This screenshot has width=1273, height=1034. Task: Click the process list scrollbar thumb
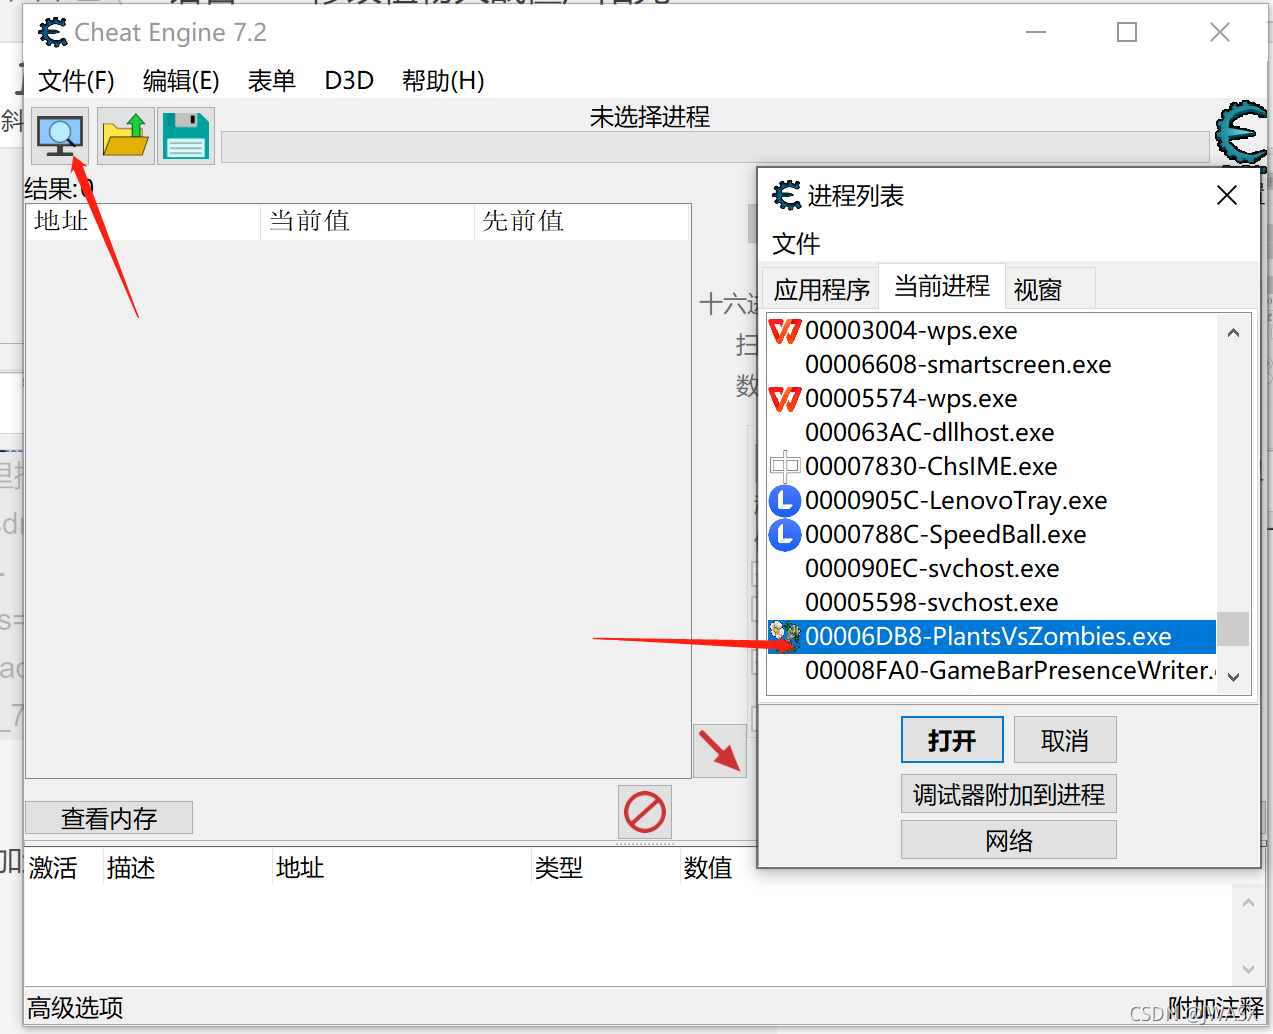coord(1233,629)
